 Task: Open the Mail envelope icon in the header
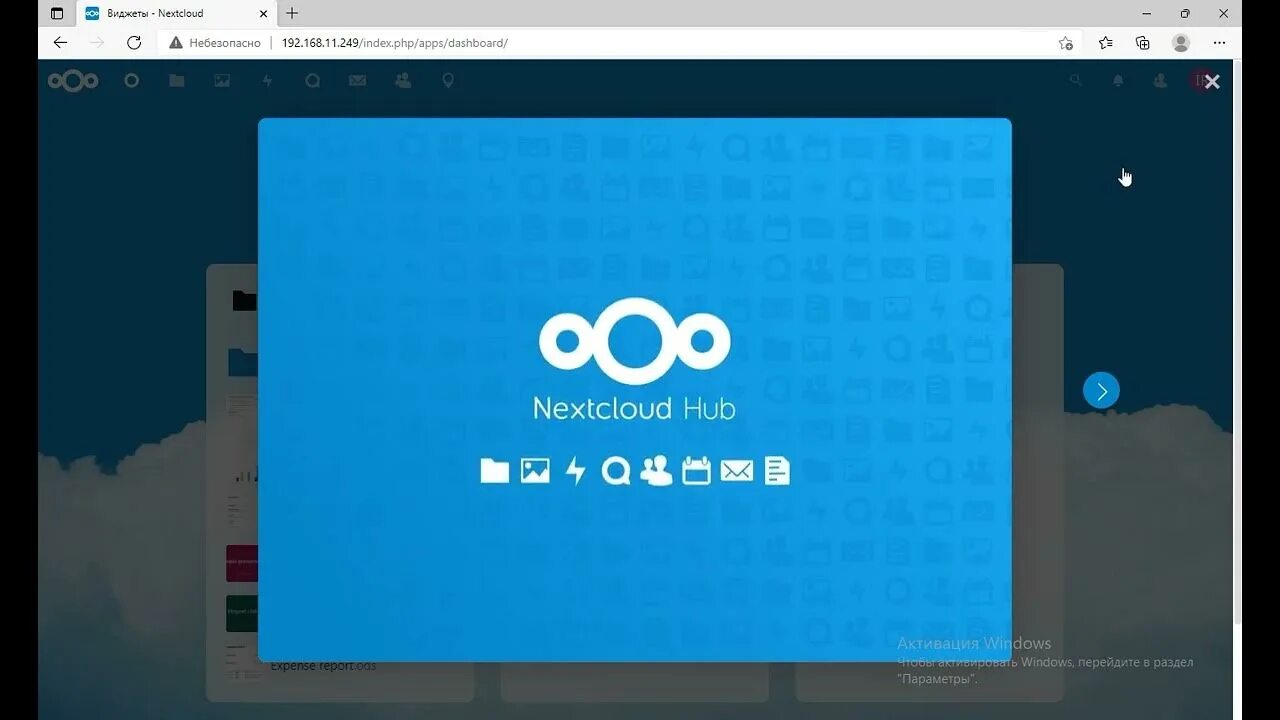pos(358,81)
